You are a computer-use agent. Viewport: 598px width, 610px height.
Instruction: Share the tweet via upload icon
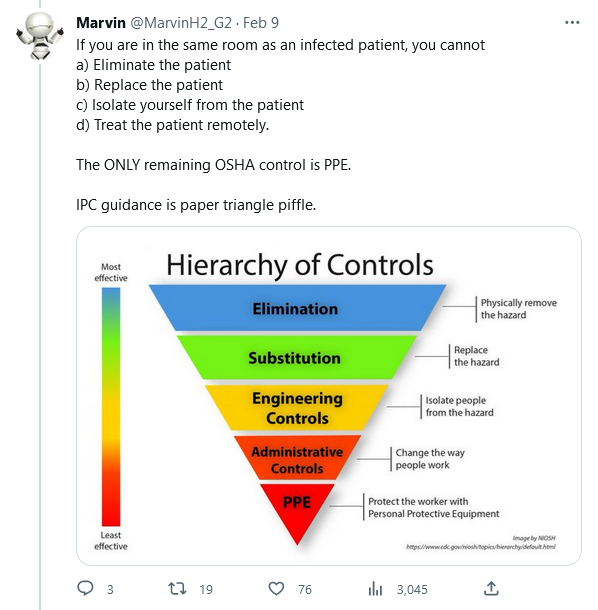click(491, 588)
